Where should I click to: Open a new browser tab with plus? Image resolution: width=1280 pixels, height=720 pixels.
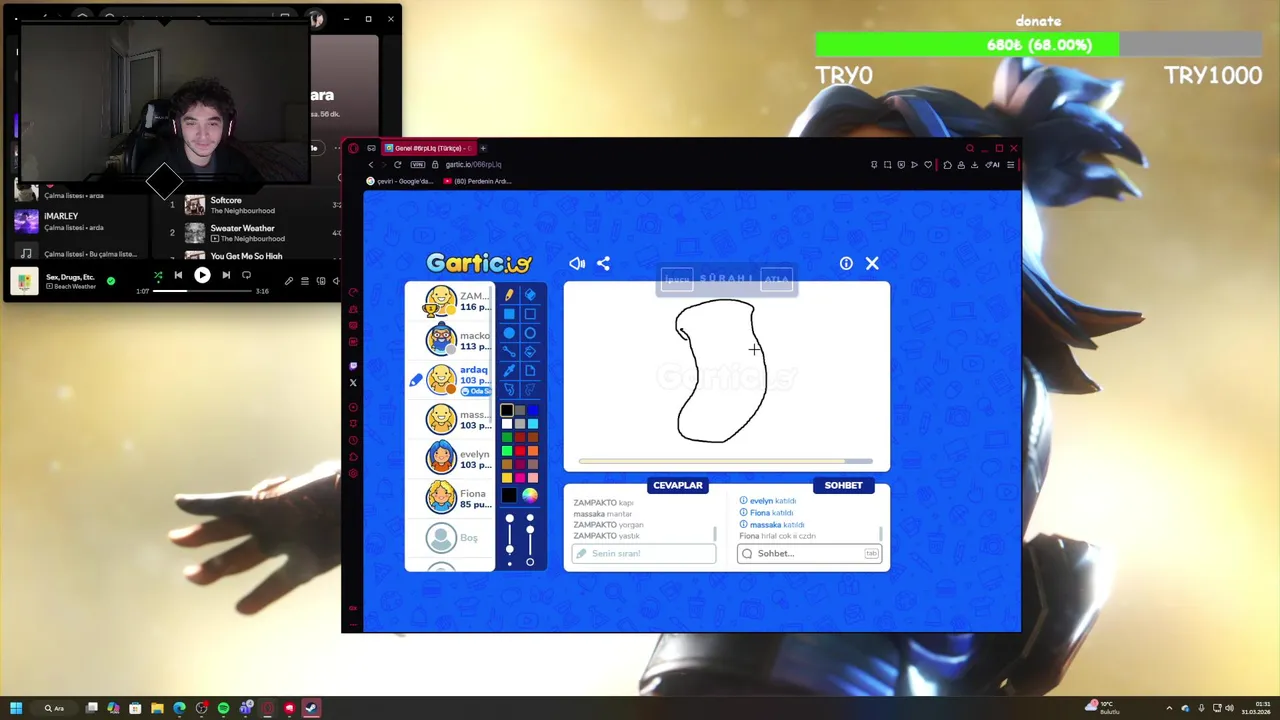[483, 148]
